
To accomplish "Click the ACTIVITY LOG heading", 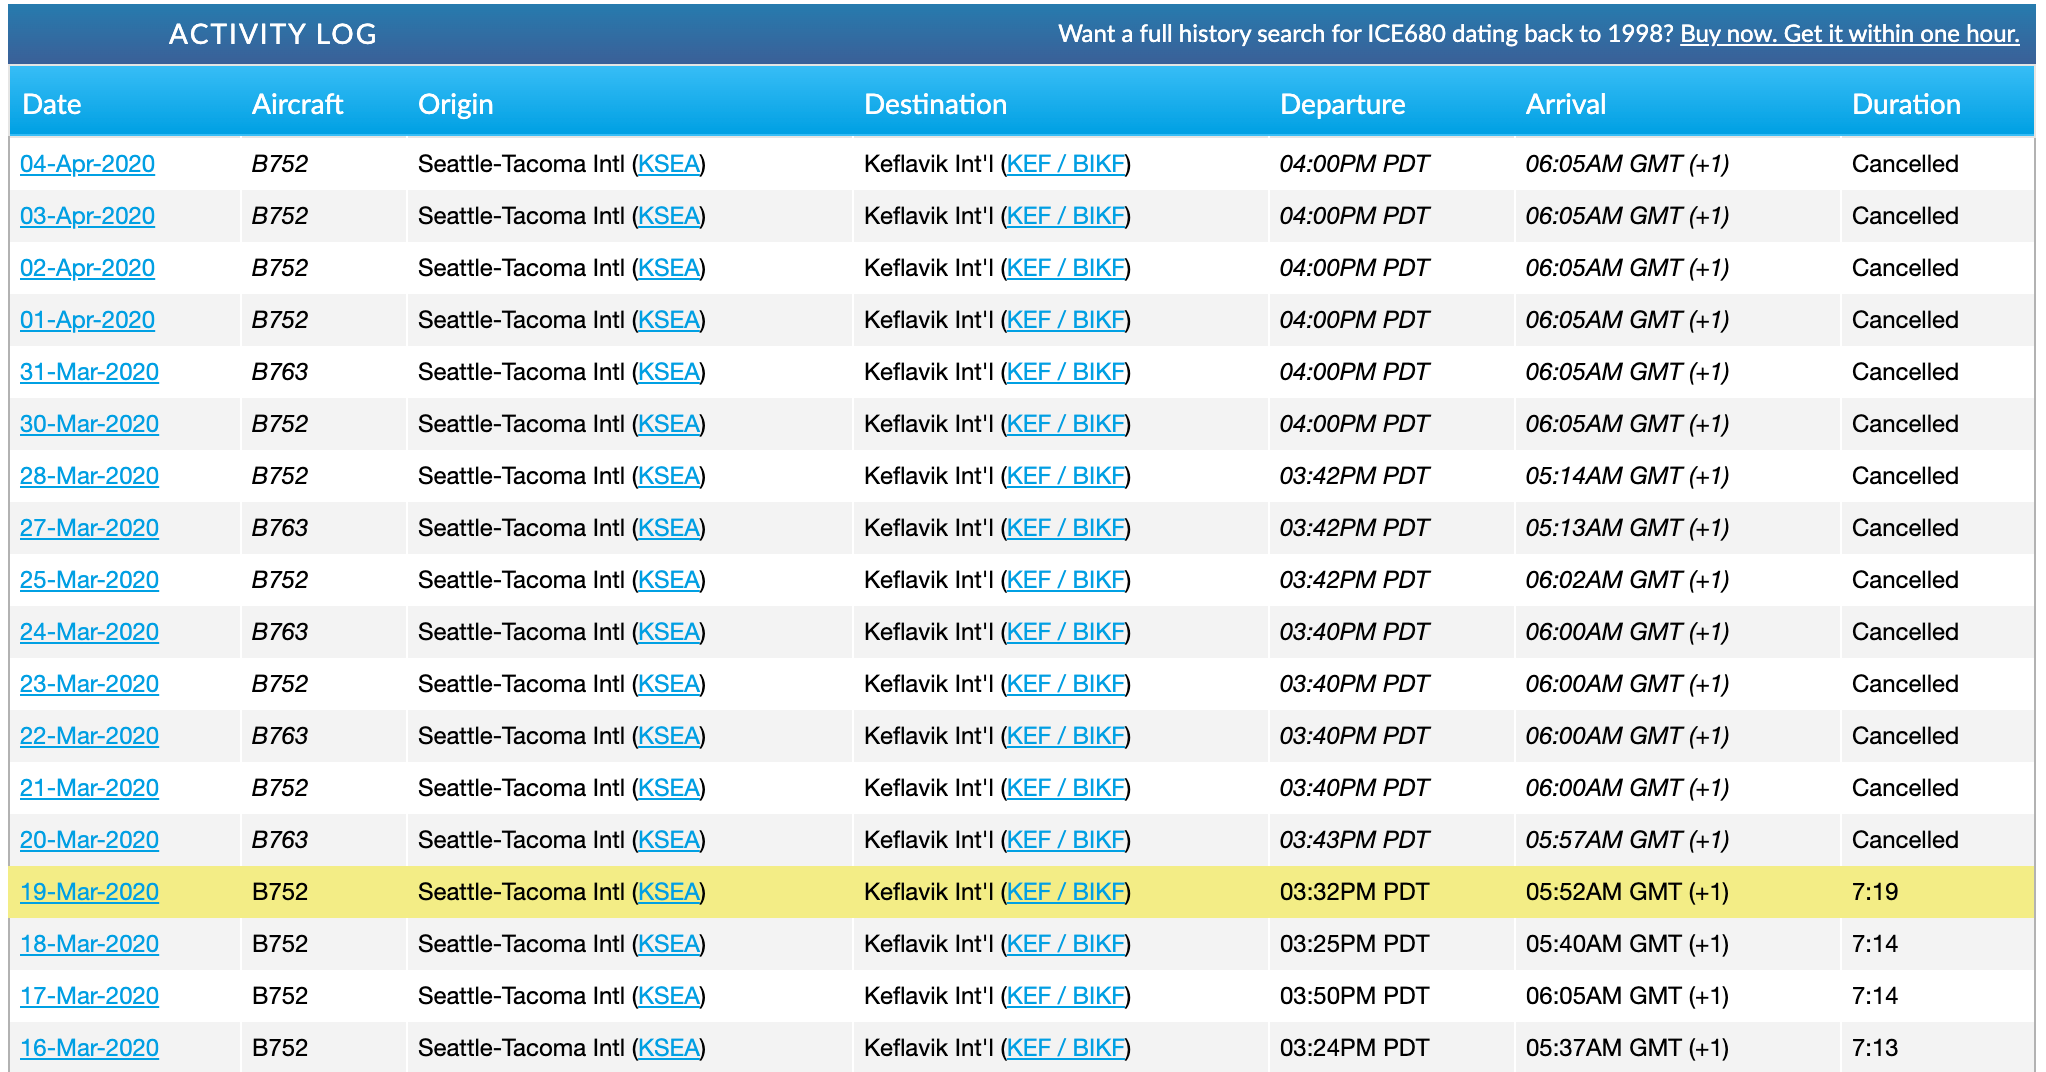I will tap(273, 34).
